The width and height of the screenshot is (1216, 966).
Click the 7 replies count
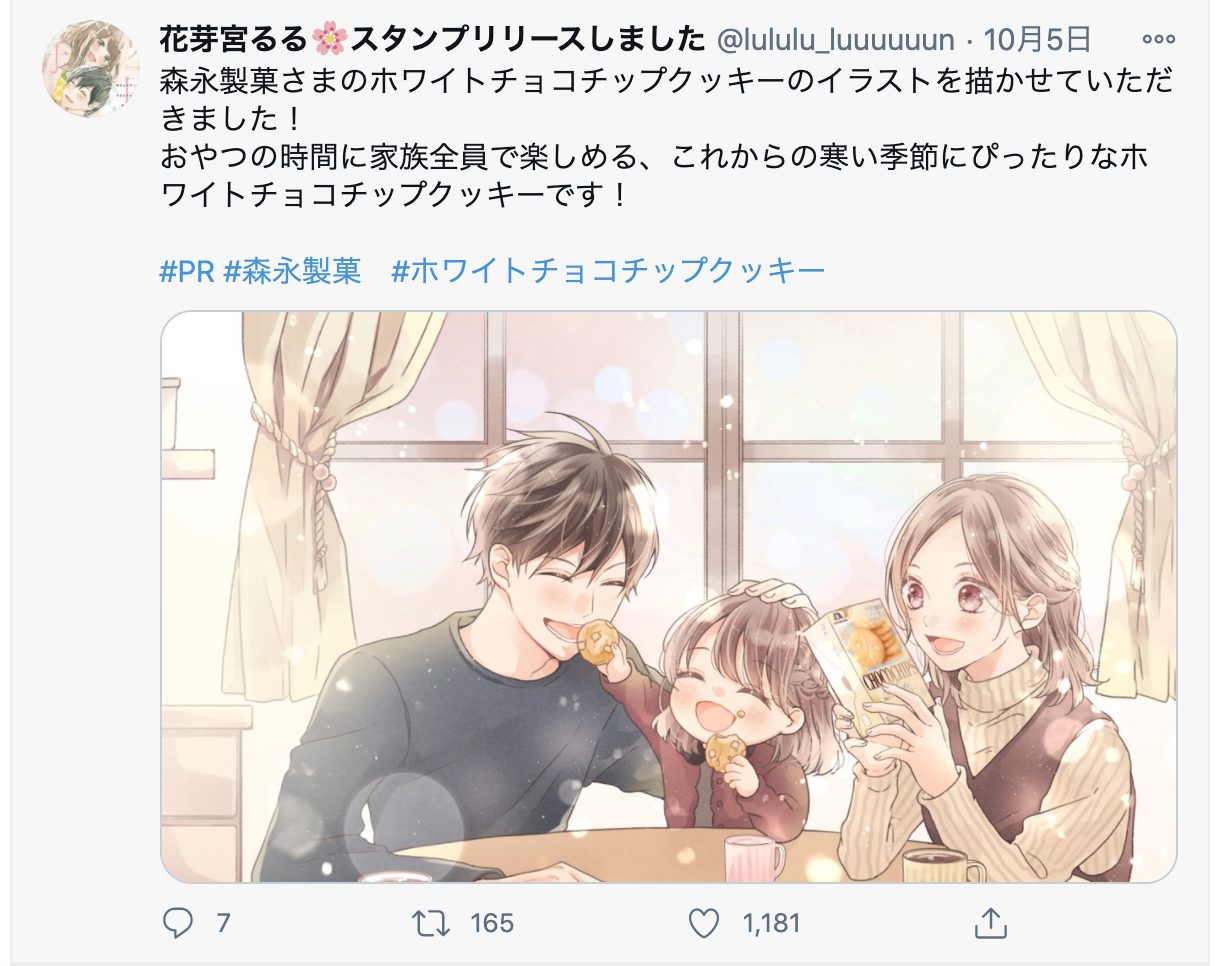coord(223,922)
